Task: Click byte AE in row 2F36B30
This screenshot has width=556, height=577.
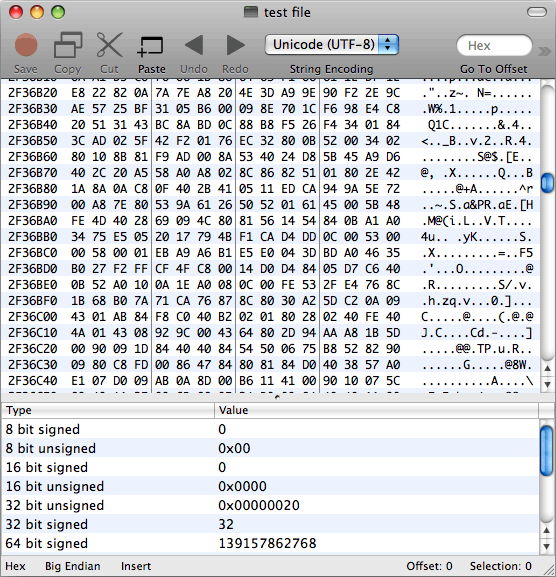Action: [x=78, y=109]
